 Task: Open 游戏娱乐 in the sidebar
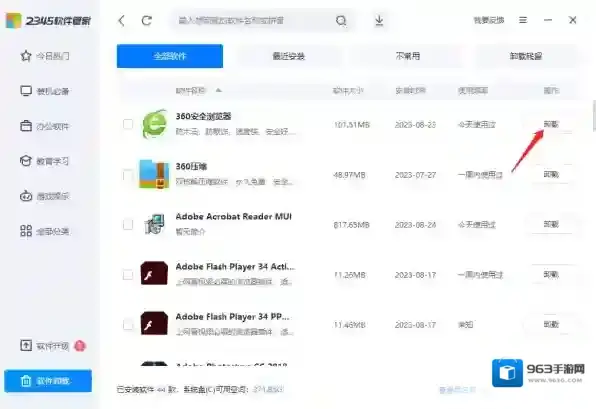coord(45,196)
